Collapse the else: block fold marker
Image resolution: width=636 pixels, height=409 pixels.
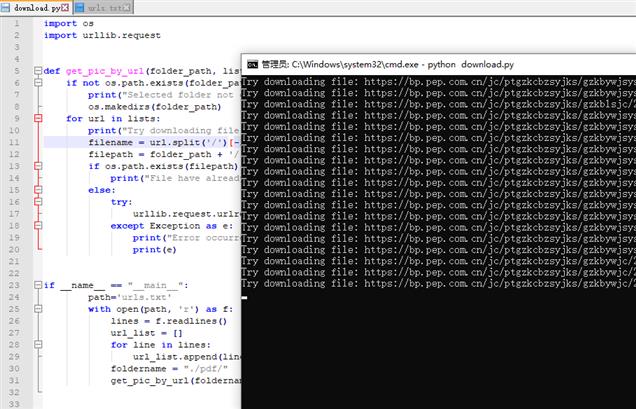coord(38,190)
